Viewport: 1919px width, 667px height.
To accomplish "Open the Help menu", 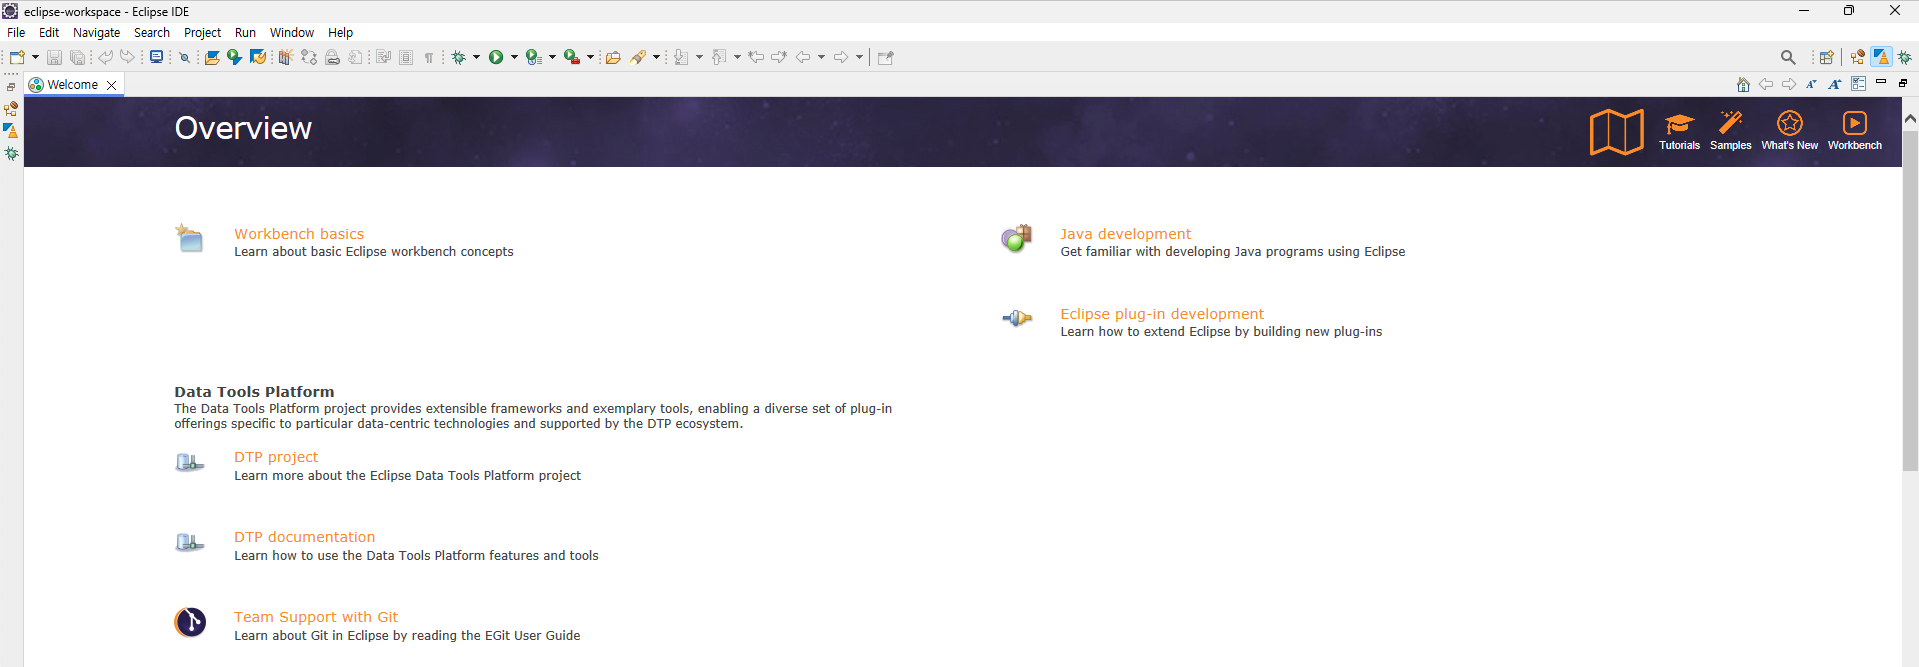I will pyautogui.click(x=340, y=32).
